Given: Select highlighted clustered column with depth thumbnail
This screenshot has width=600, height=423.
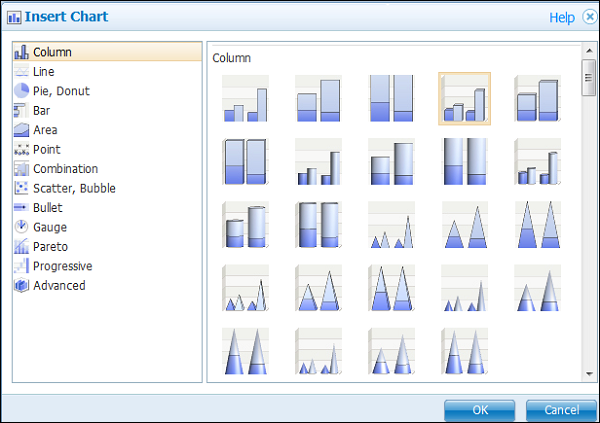Looking at the screenshot, I should pos(465,98).
